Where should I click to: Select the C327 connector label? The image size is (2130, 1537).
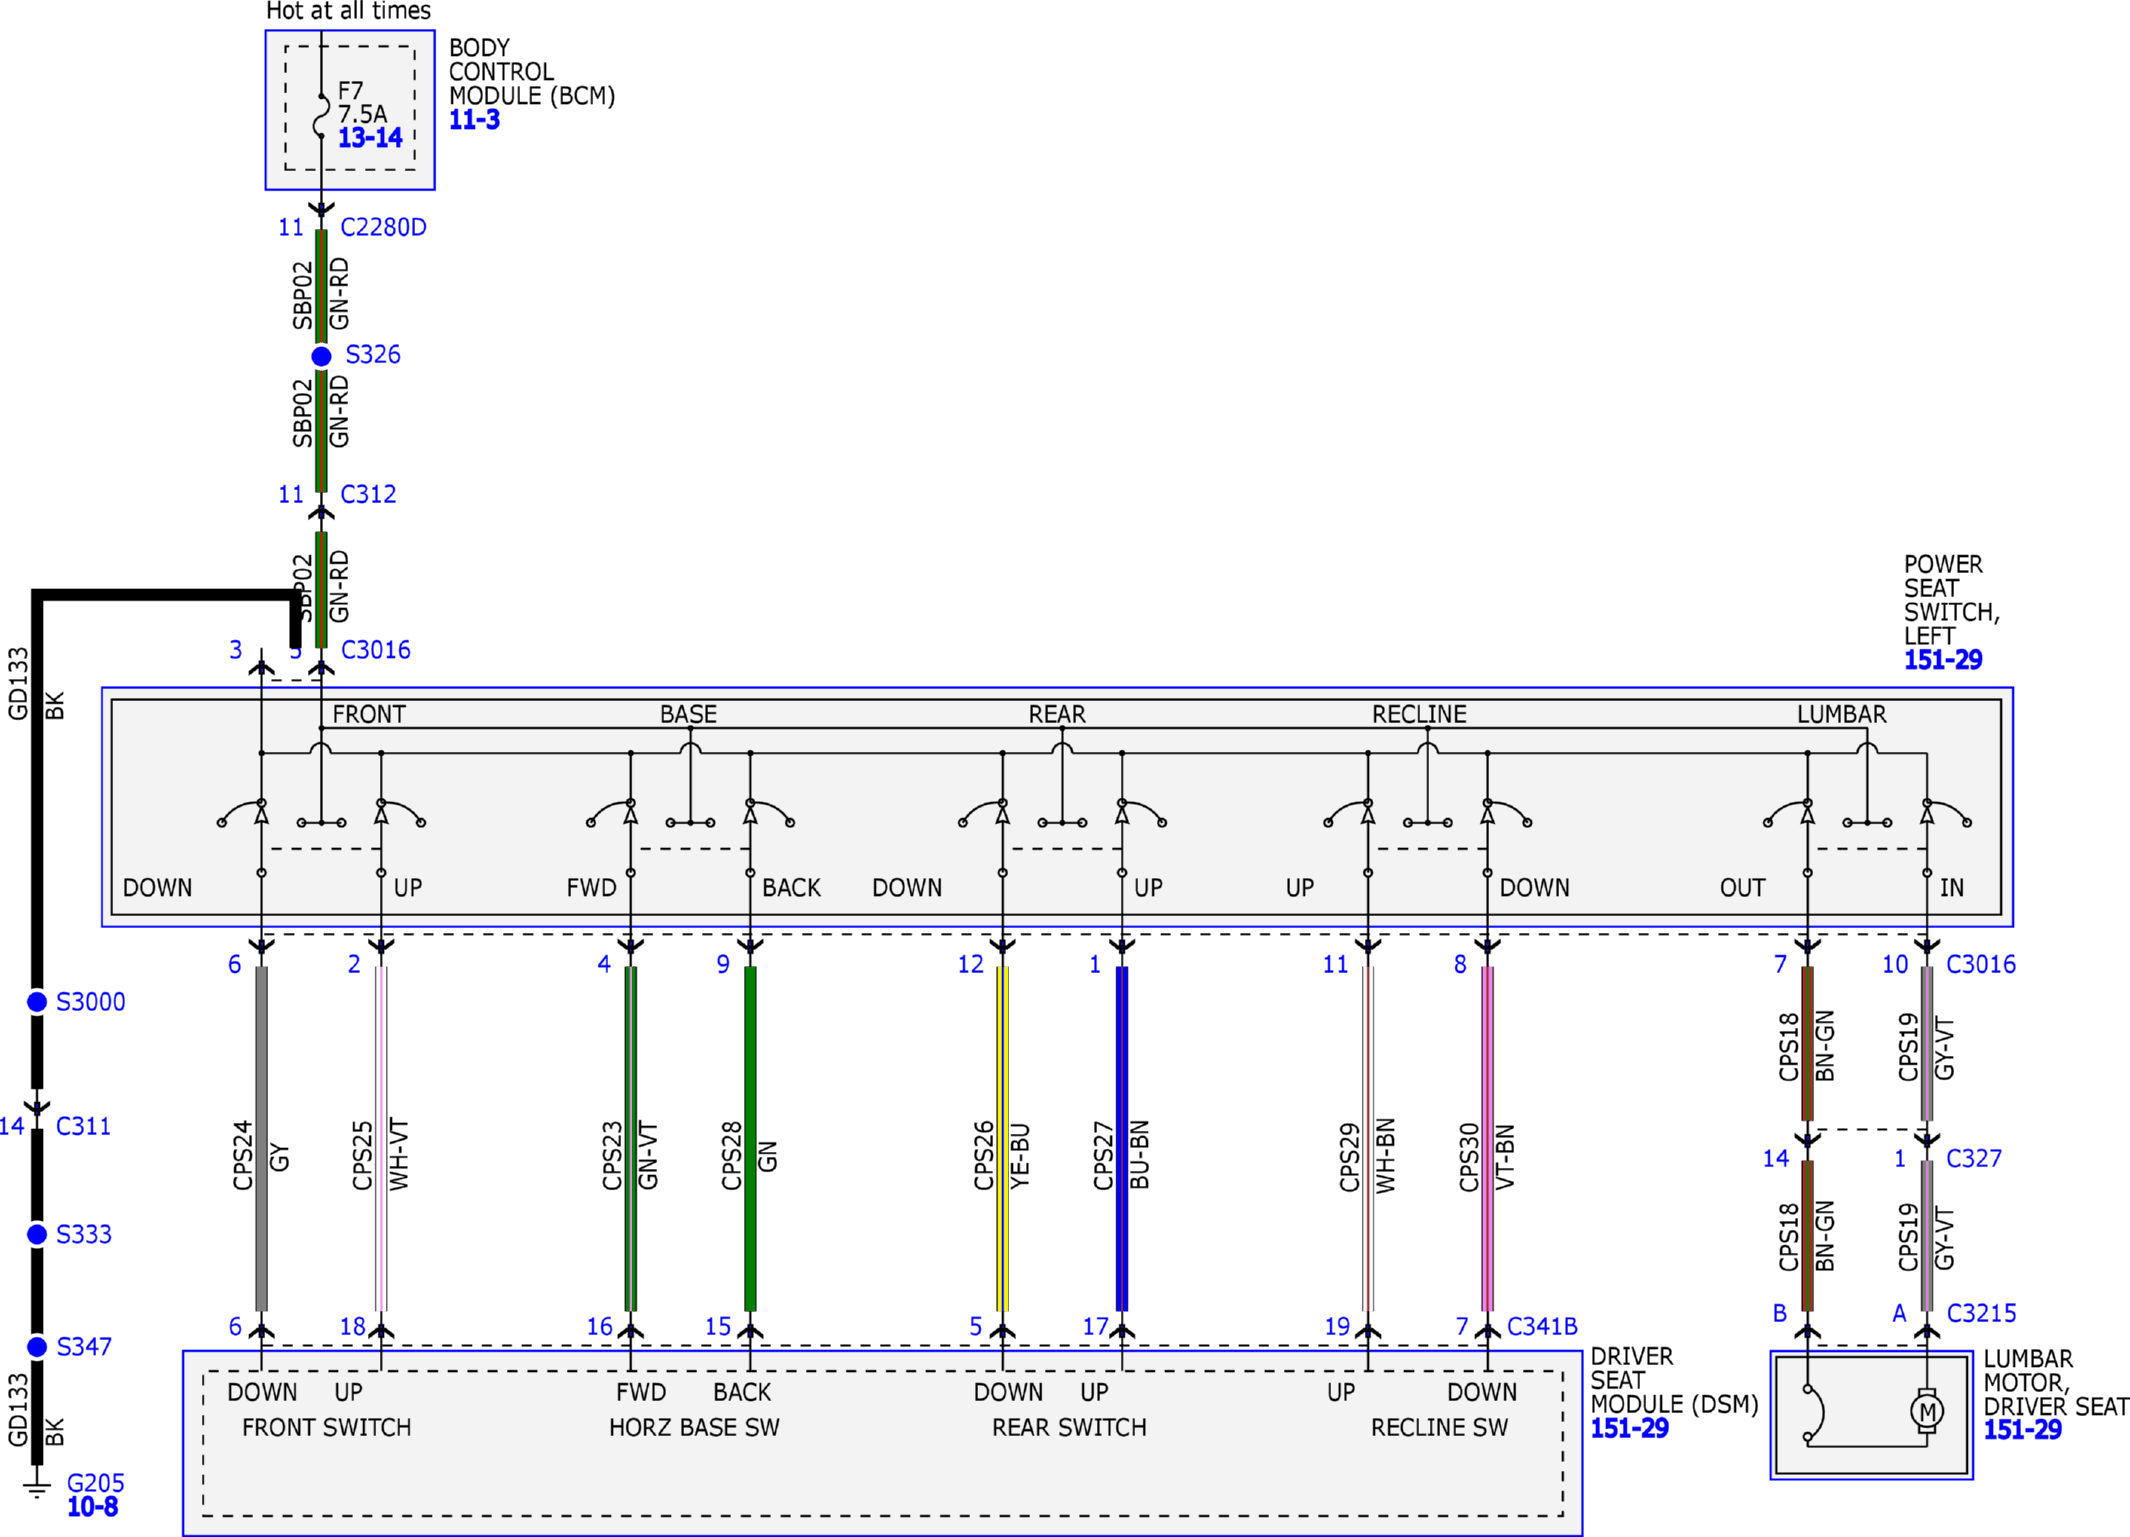pyautogui.click(x=1974, y=1159)
